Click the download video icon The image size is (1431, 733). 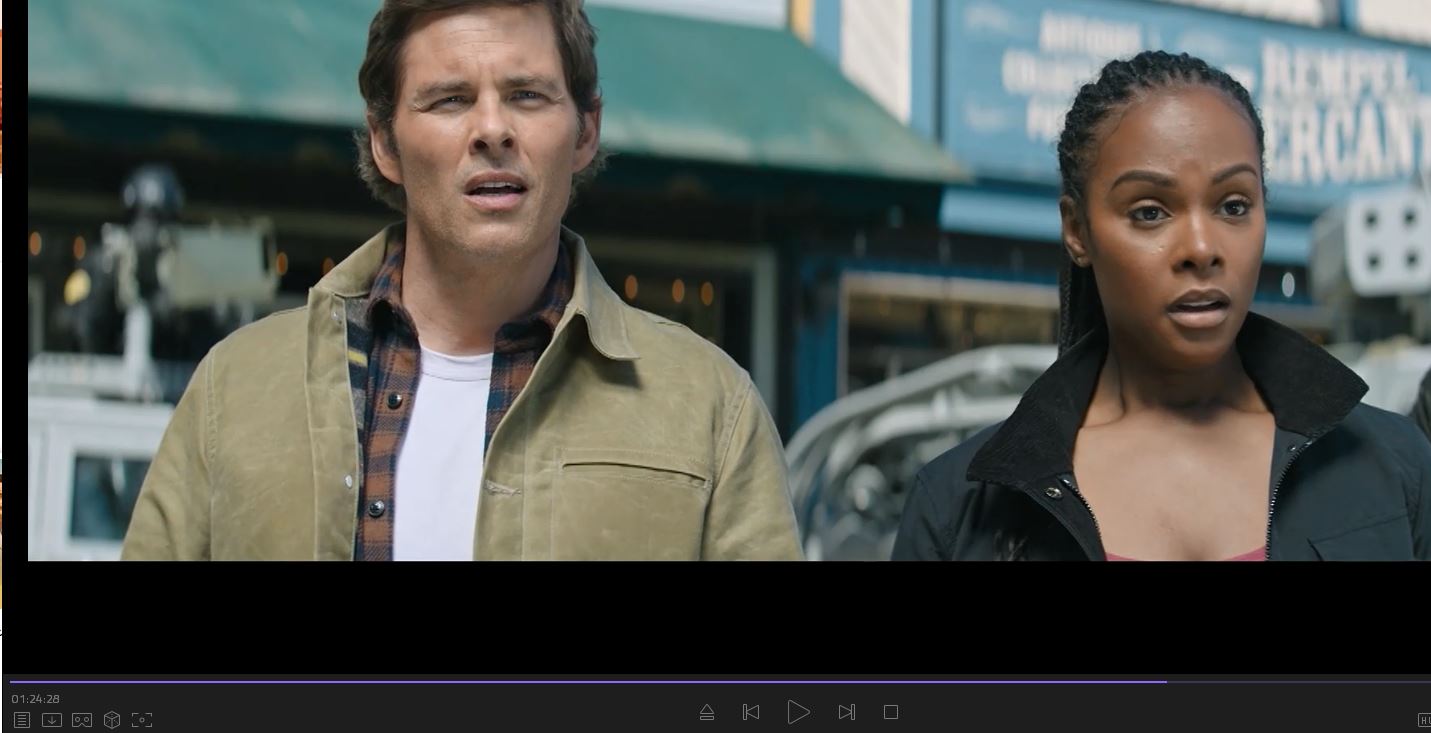[52, 720]
